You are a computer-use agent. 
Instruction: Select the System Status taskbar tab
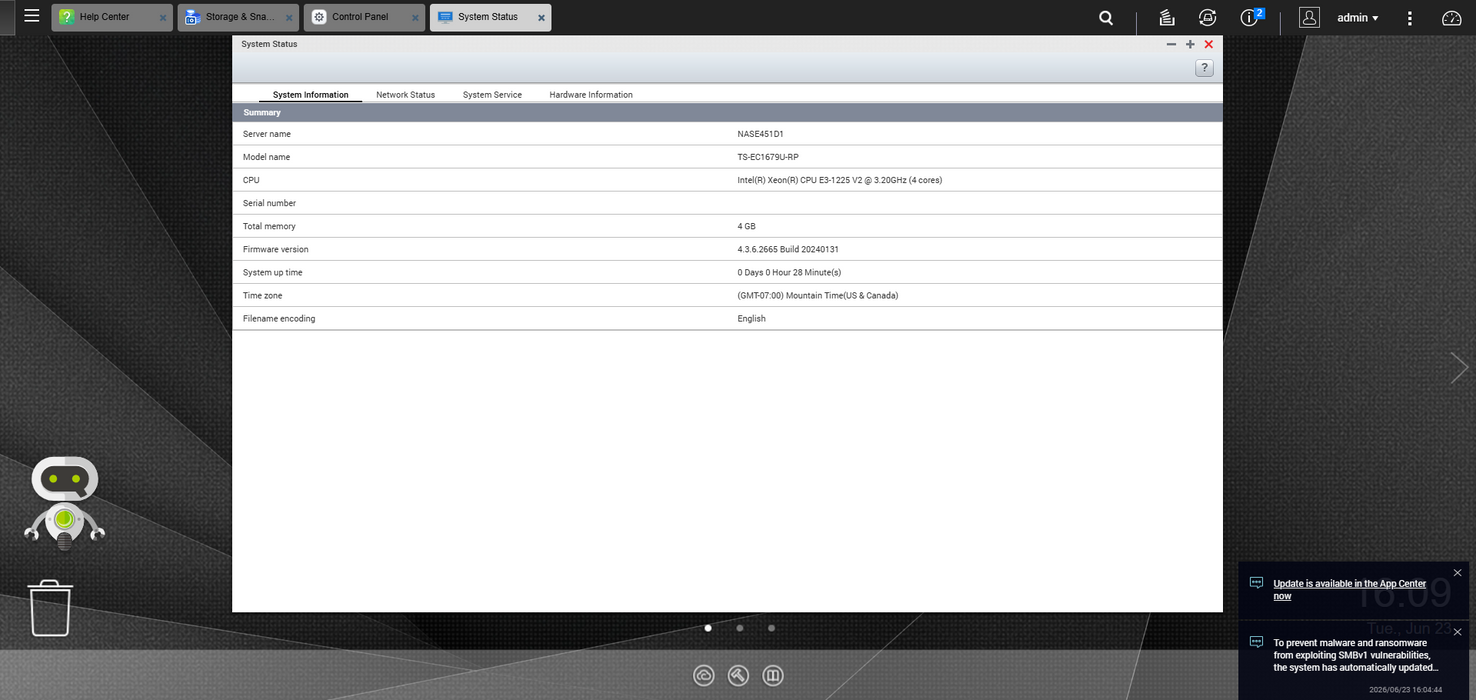489,17
